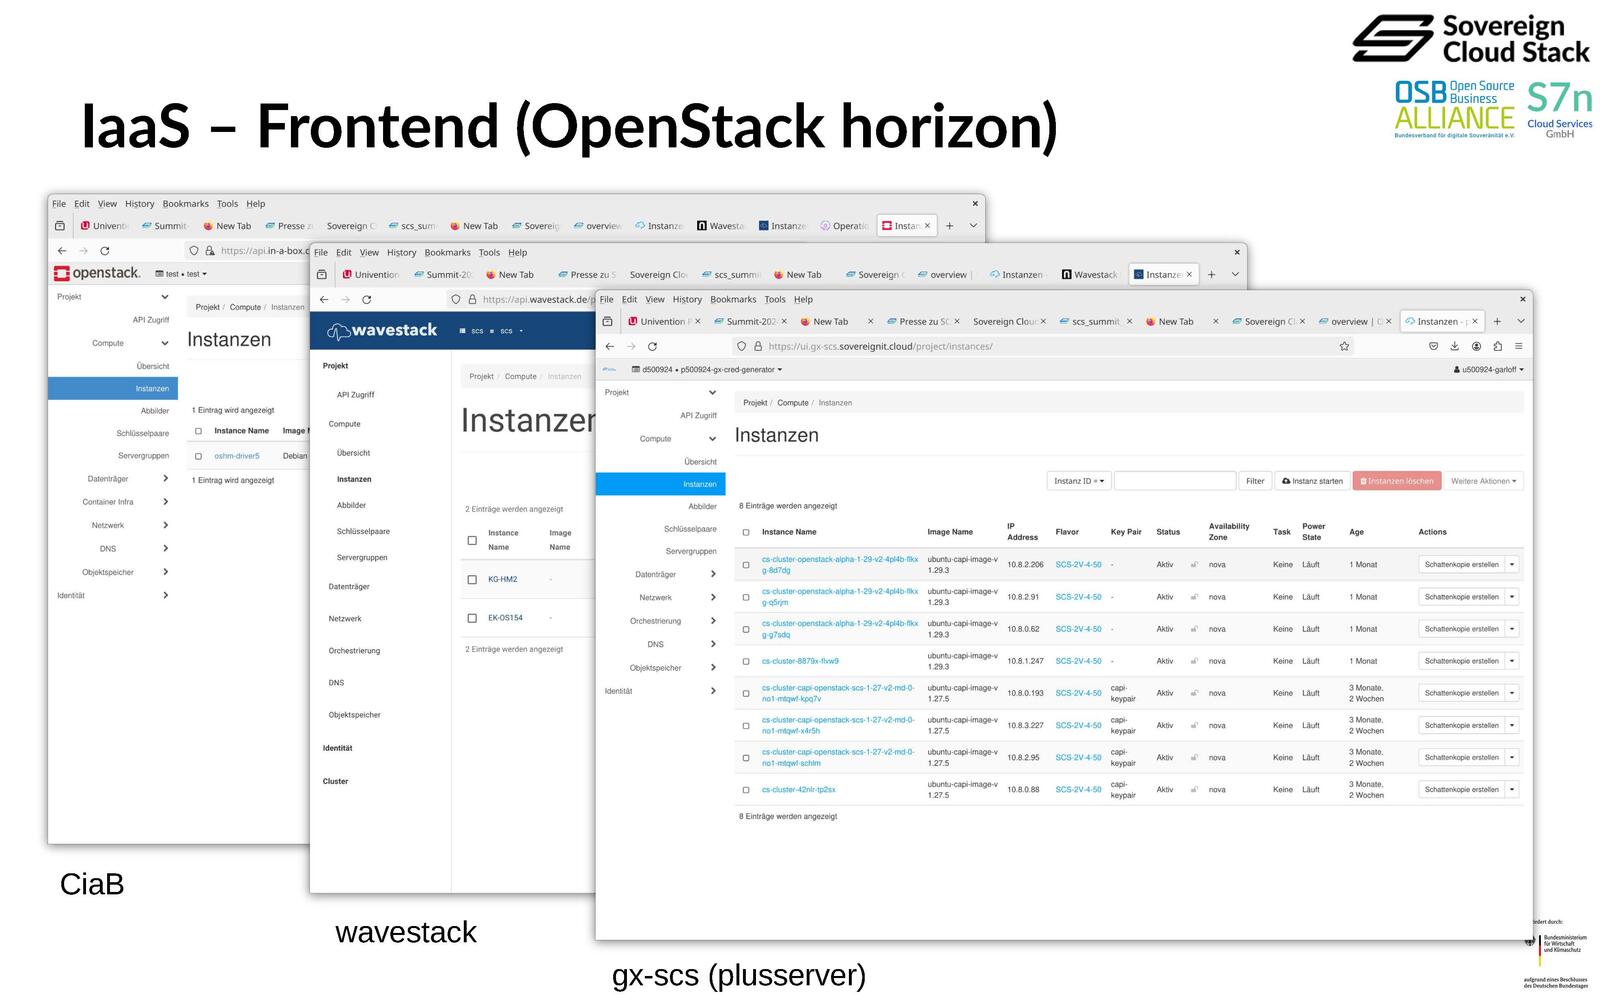Image resolution: width=1600 pixels, height=1004 pixels.
Task: Select all instances checkbox in gx-scs table header
Action: coord(746,532)
